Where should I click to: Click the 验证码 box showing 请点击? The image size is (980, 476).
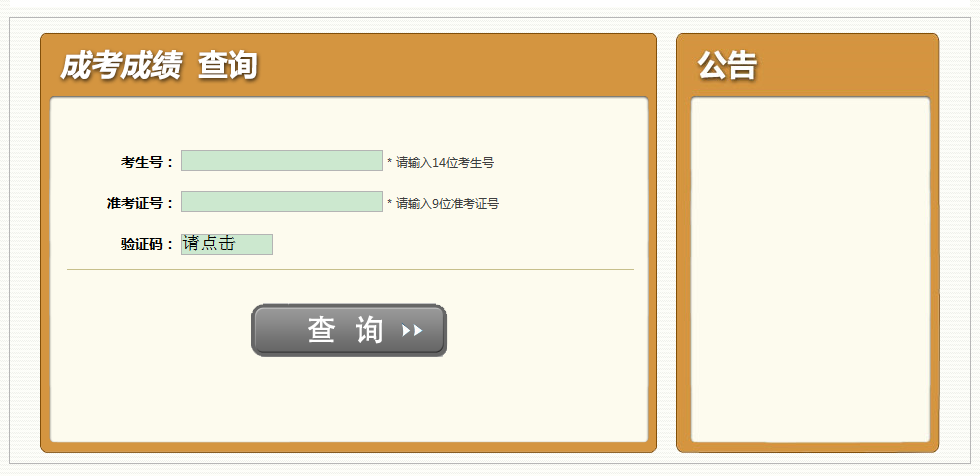(227, 244)
